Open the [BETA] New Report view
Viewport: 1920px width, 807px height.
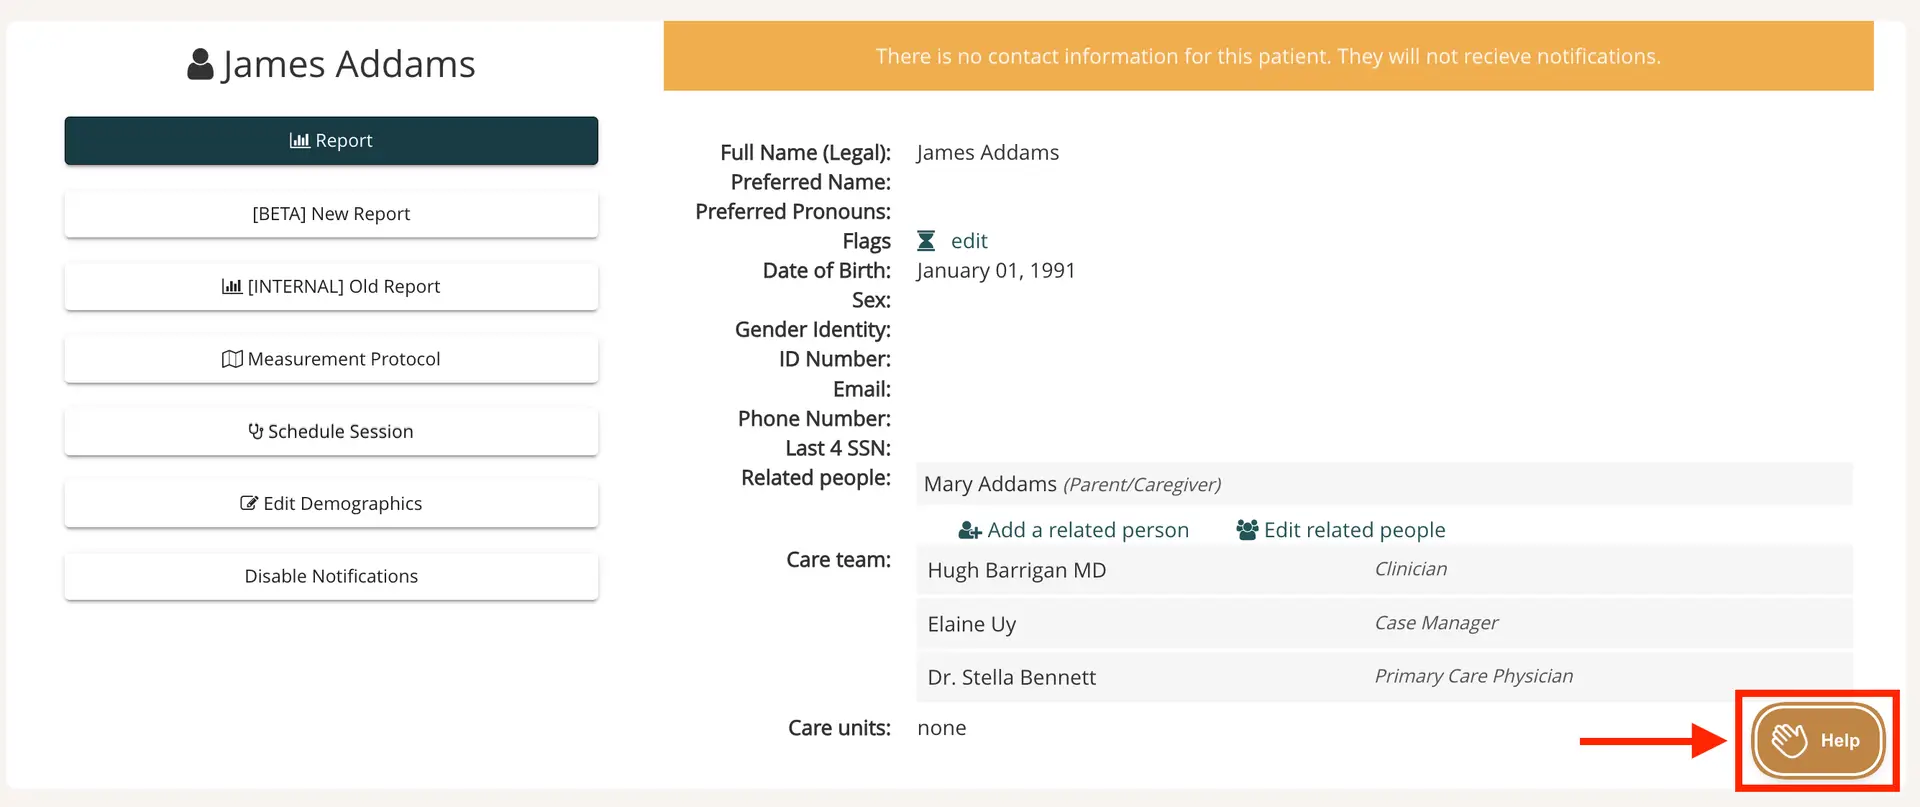tap(331, 213)
